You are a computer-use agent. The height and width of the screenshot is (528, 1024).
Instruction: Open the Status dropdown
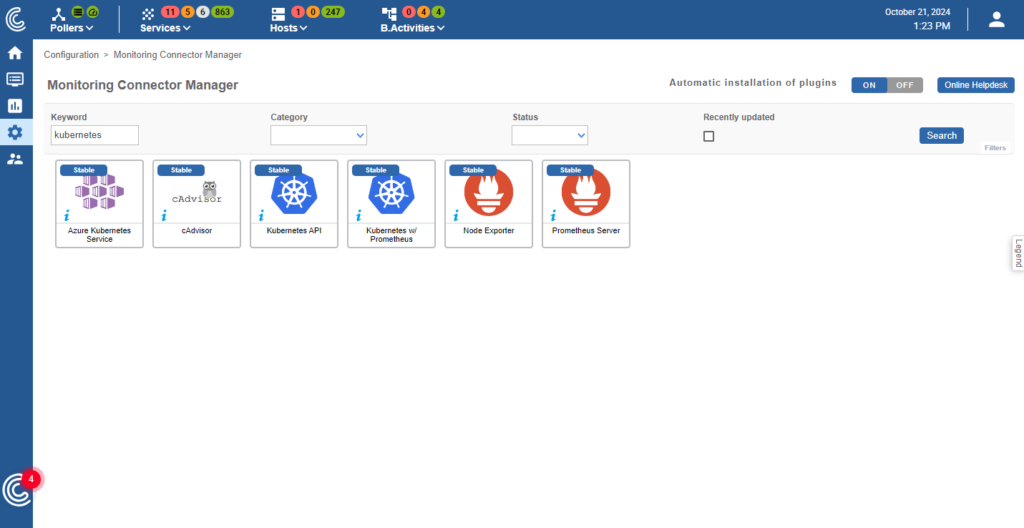[549, 135]
